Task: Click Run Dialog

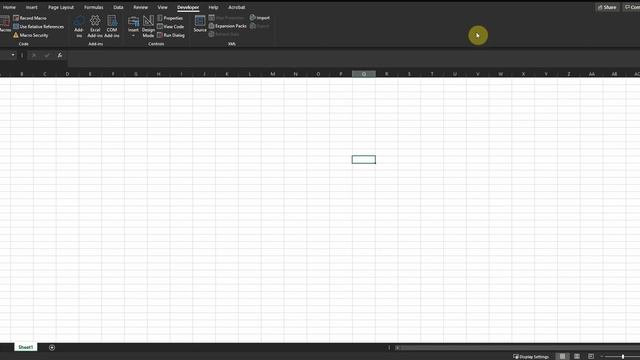Action: point(171,35)
